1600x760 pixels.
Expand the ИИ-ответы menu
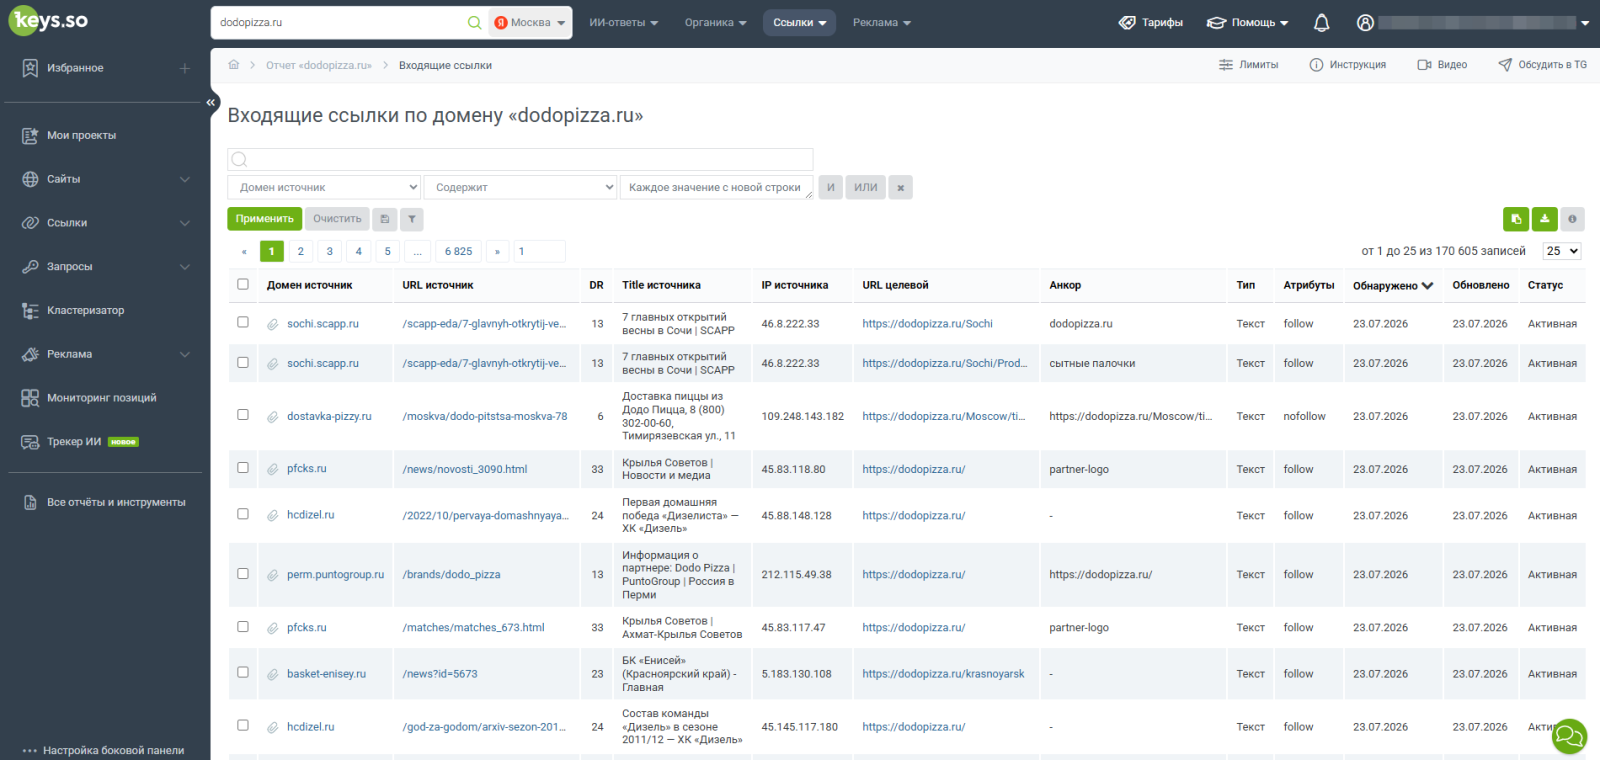[x=624, y=22]
